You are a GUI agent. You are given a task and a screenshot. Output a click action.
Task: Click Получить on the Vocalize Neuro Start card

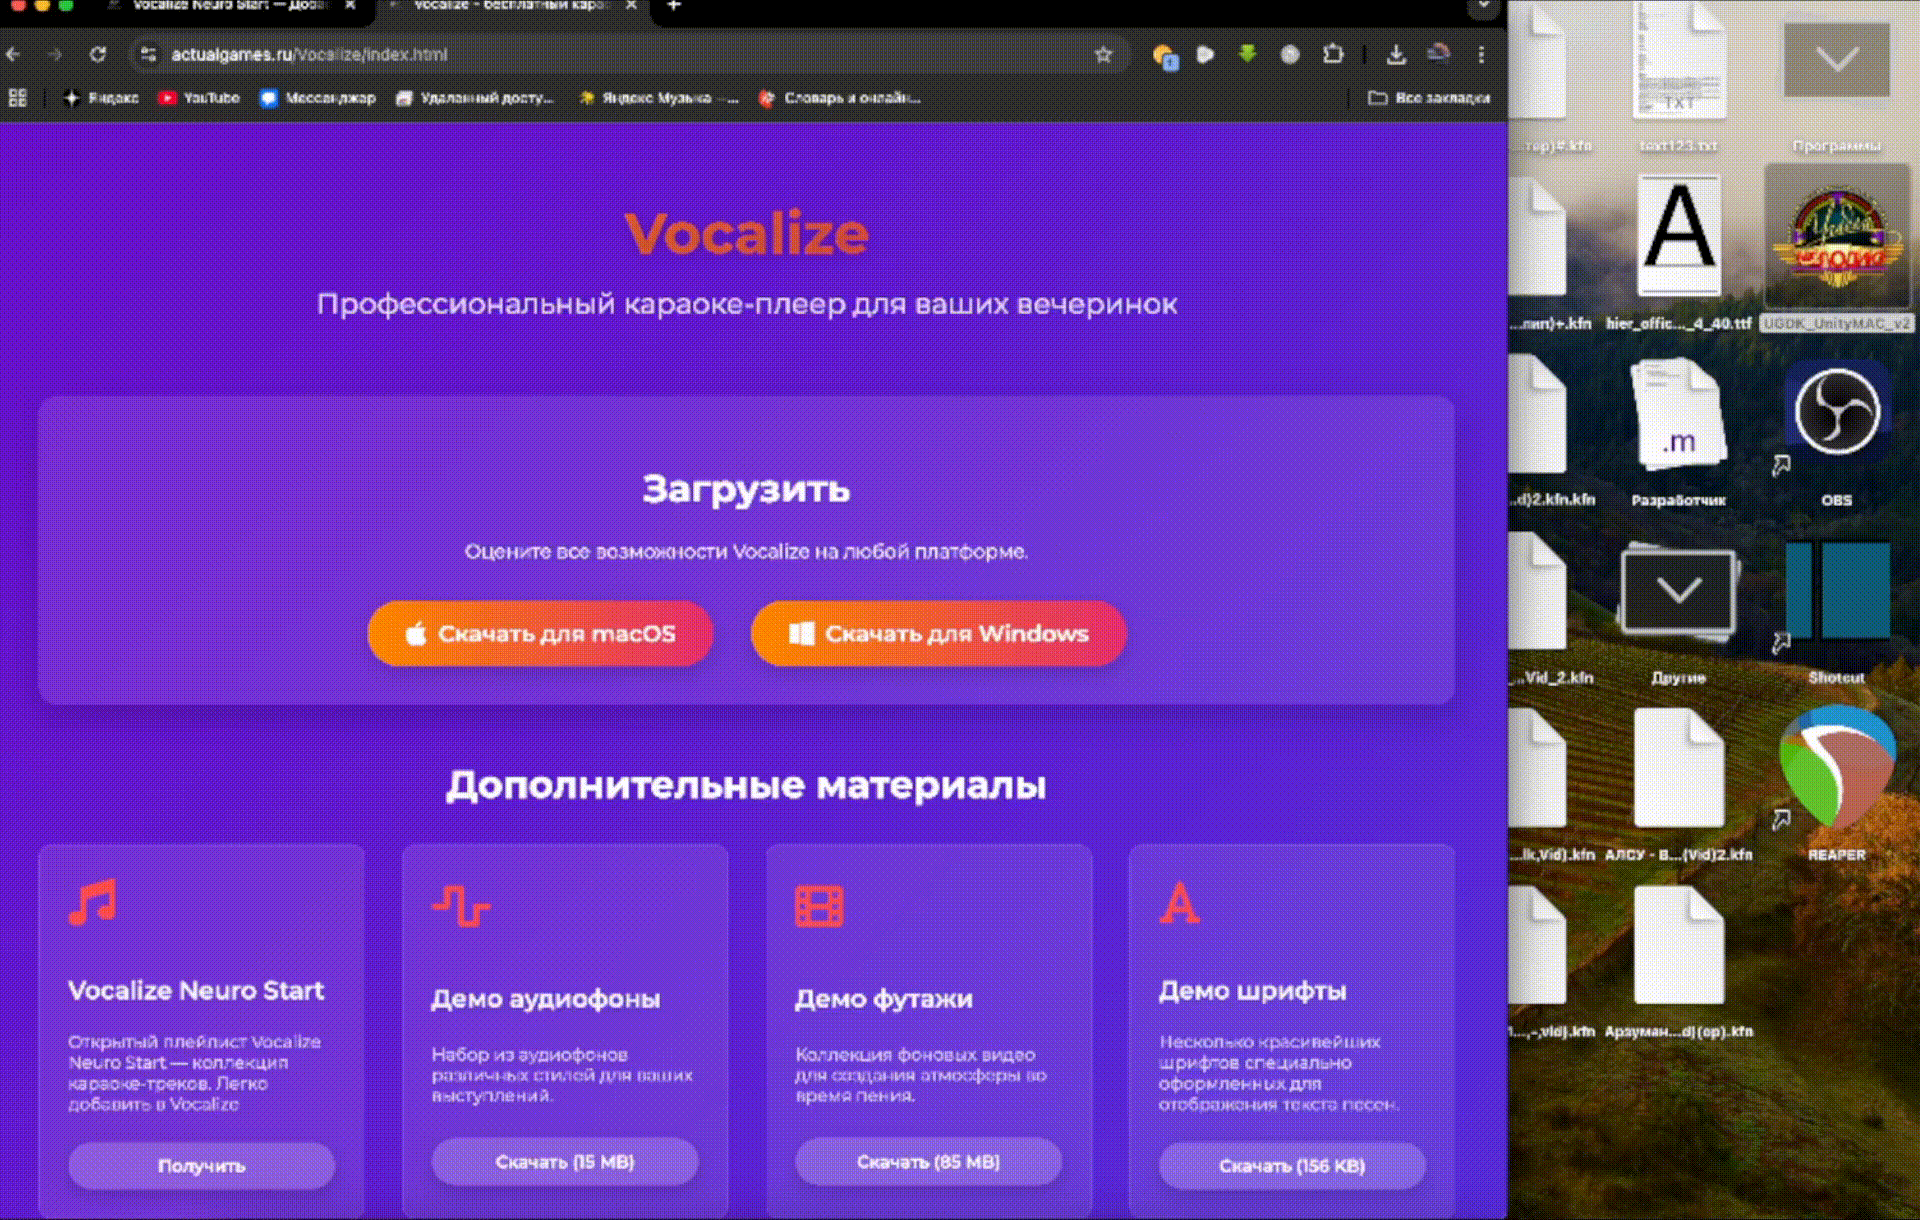[200, 1165]
